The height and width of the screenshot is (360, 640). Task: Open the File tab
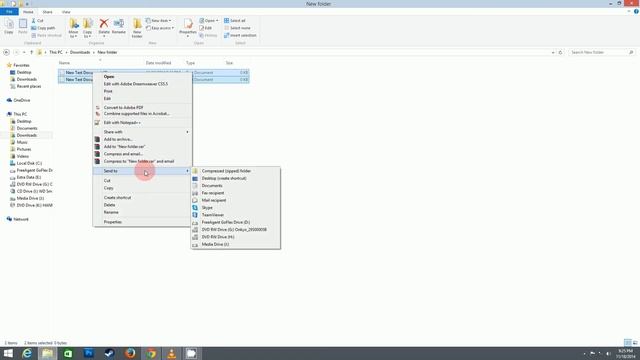[x=9, y=12]
